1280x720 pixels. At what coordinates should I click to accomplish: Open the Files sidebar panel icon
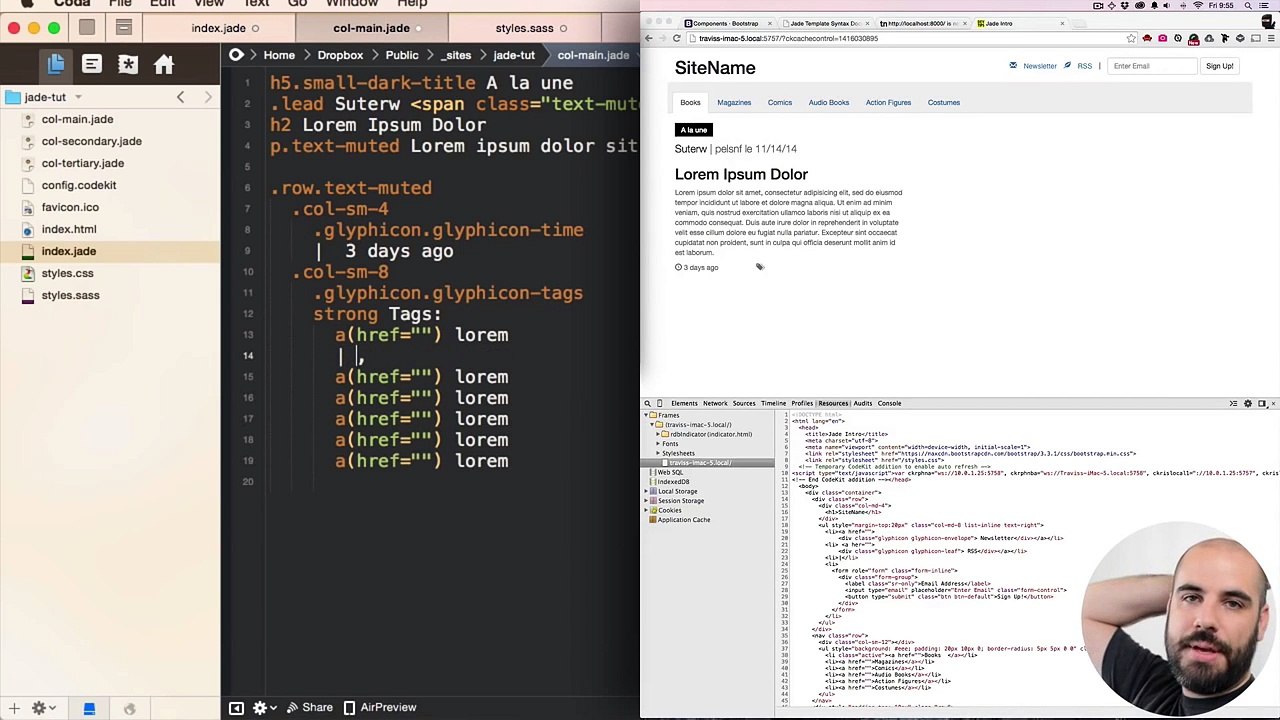(56, 65)
